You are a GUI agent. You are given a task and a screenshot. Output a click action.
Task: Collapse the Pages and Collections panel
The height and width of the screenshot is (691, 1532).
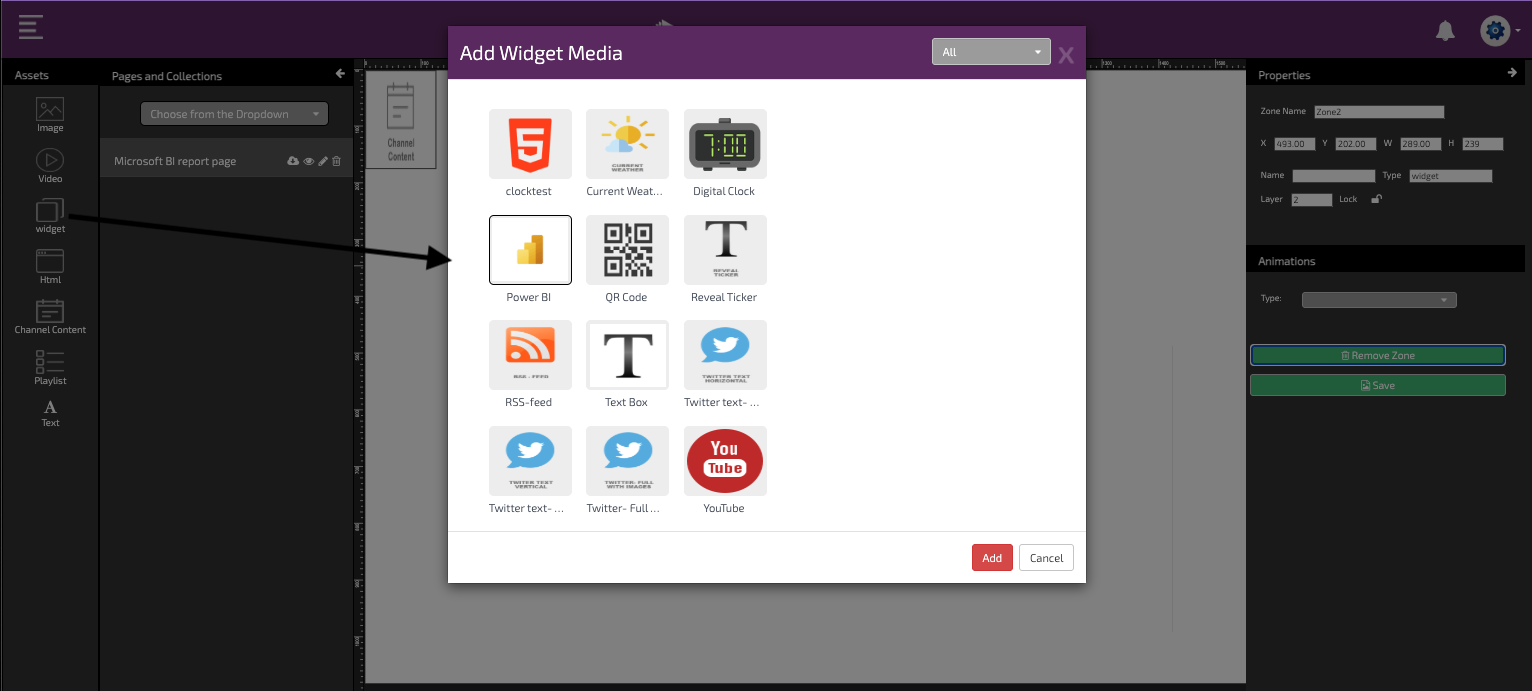(x=340, y=73)
